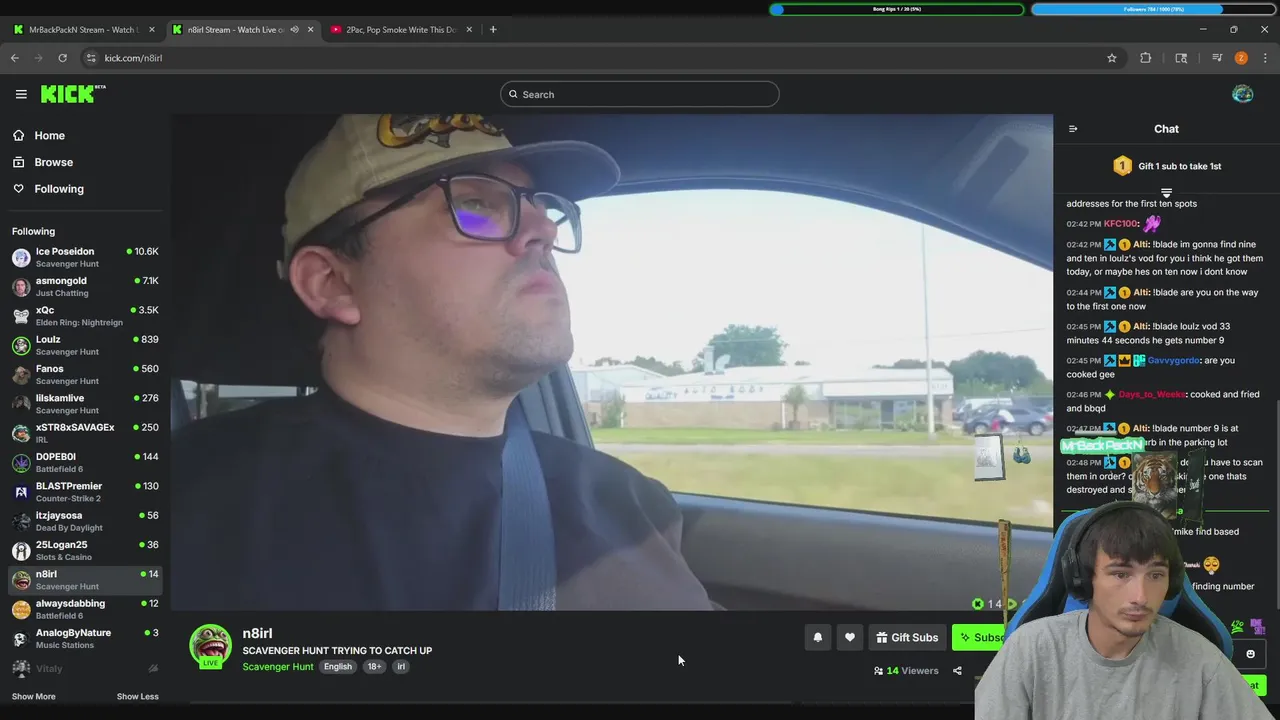Open 25Logan25 channel in following list
The height and width of the screenshot is (720, 1280).
pyautogui.click(x=85, y=551)
